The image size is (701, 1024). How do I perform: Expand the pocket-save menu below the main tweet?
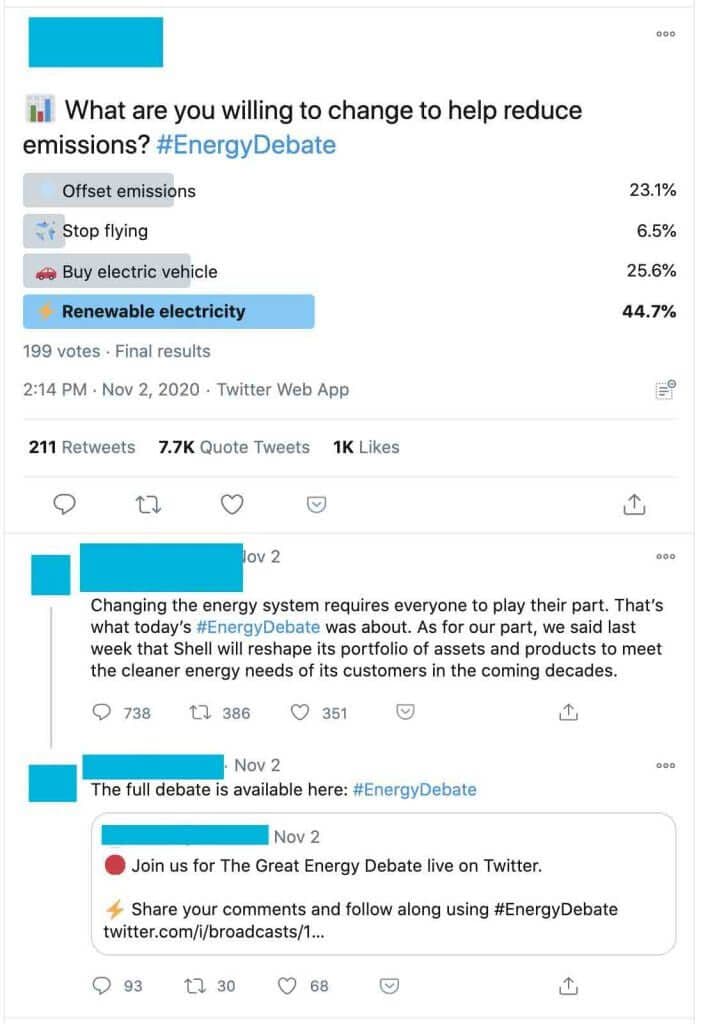[316, 505]
